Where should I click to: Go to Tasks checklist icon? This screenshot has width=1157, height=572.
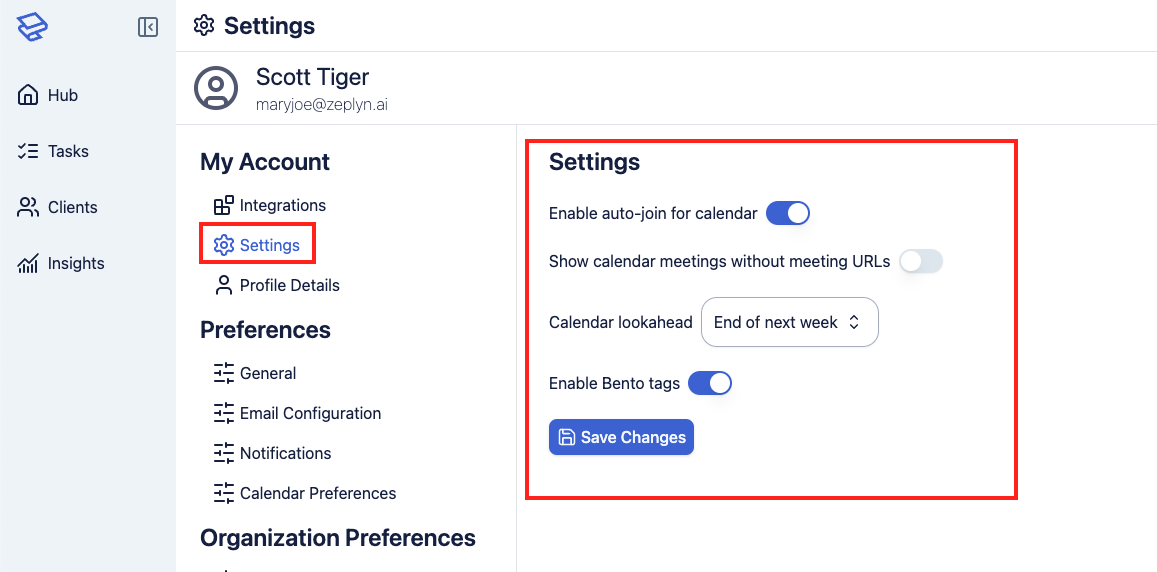28,152
